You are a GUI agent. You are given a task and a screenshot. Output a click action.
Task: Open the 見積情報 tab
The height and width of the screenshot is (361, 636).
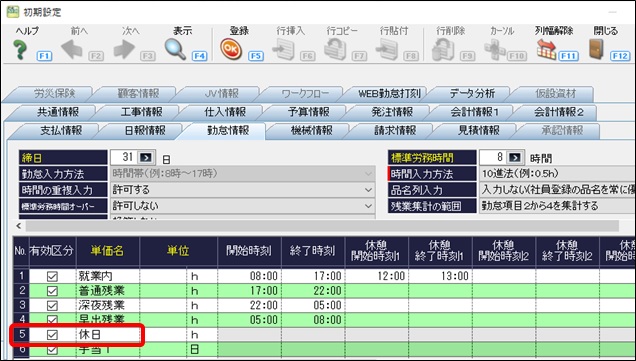479,131
